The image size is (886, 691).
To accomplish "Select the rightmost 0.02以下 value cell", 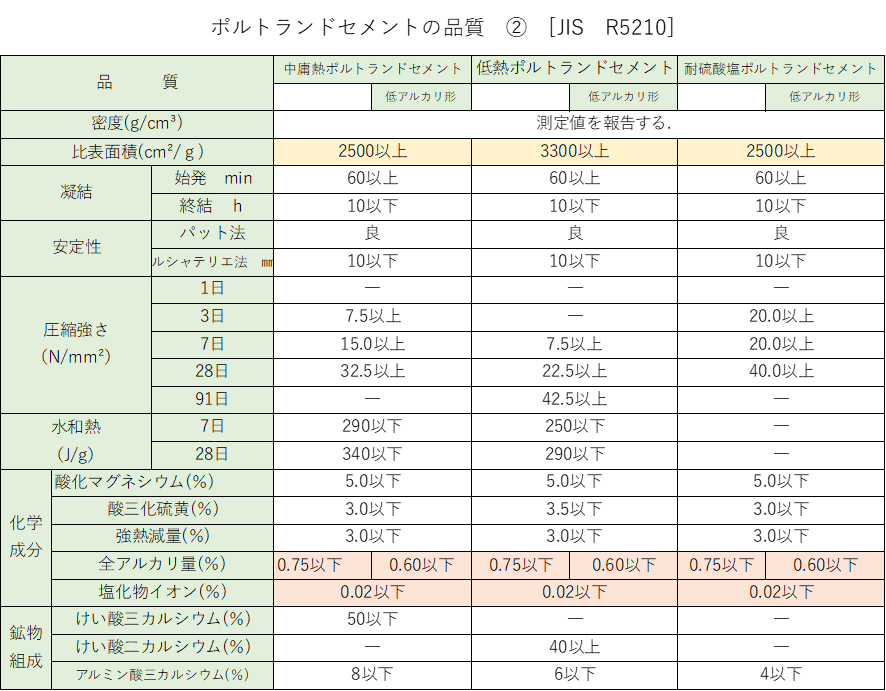I will pyautogui.click(x=781, y=591).
